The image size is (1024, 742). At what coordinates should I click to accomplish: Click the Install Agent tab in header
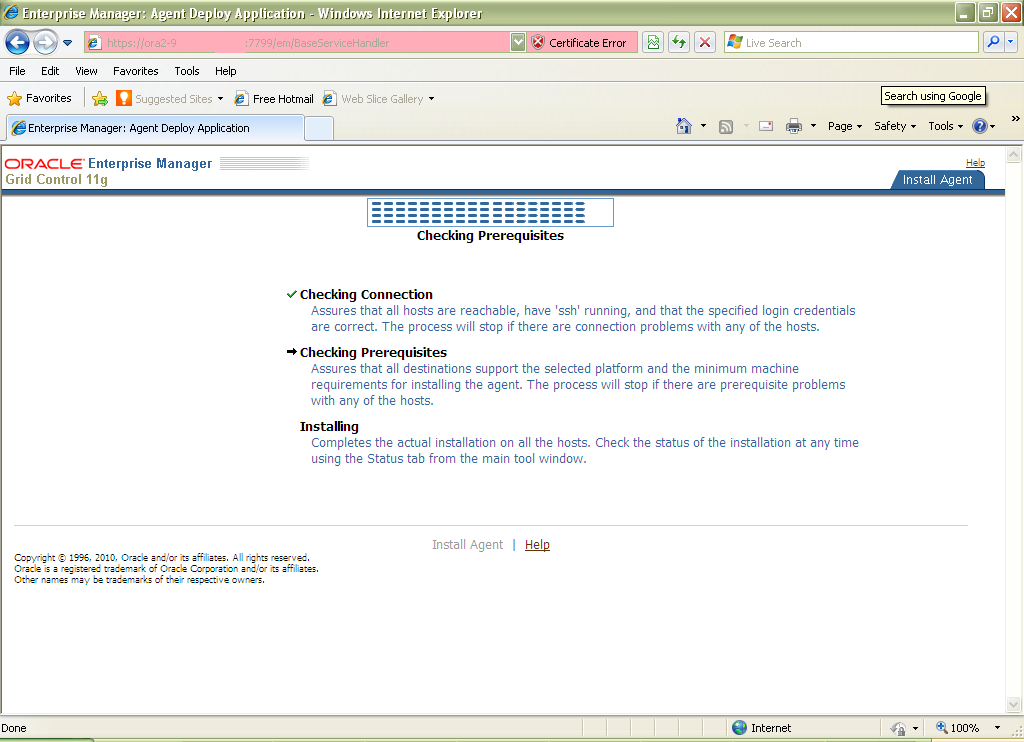pyautogui.click(x=937, y=180)
